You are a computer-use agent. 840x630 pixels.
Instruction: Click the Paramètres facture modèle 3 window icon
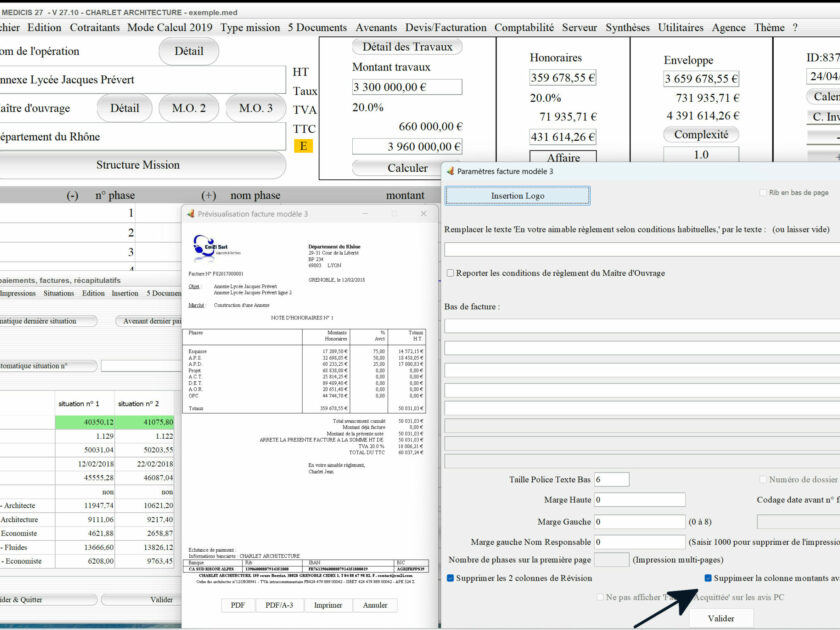point(451,171)
